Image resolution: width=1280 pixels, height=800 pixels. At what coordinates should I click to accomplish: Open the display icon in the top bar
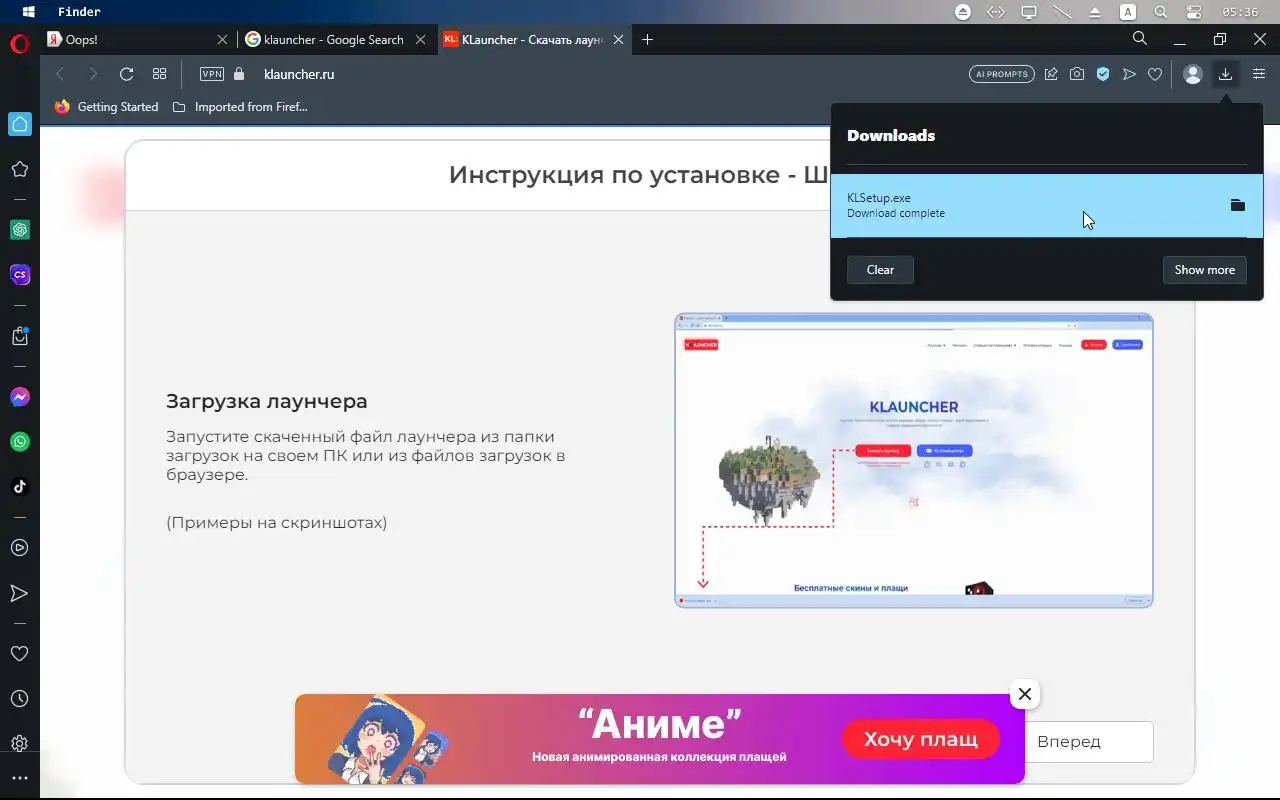[x=1029, y=12]
